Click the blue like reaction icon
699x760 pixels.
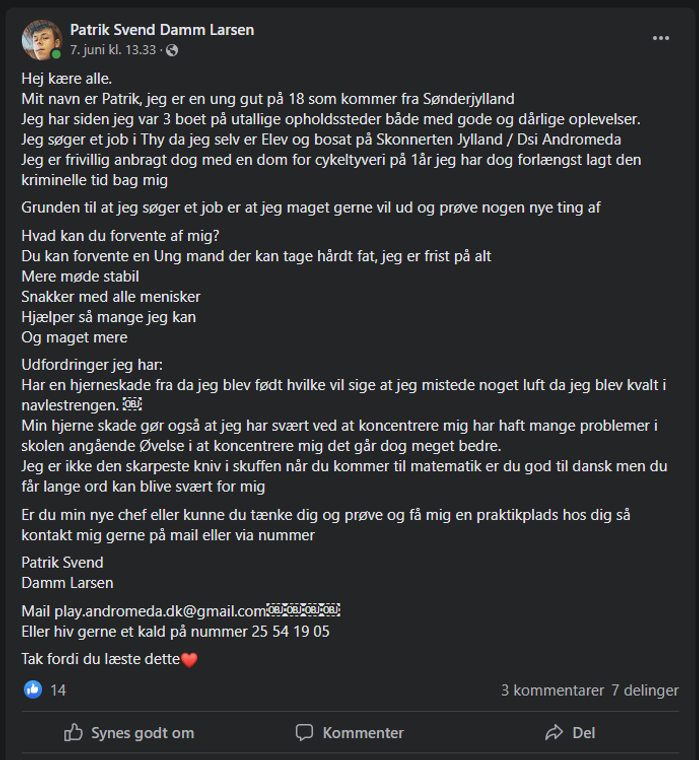coord(33,690)
